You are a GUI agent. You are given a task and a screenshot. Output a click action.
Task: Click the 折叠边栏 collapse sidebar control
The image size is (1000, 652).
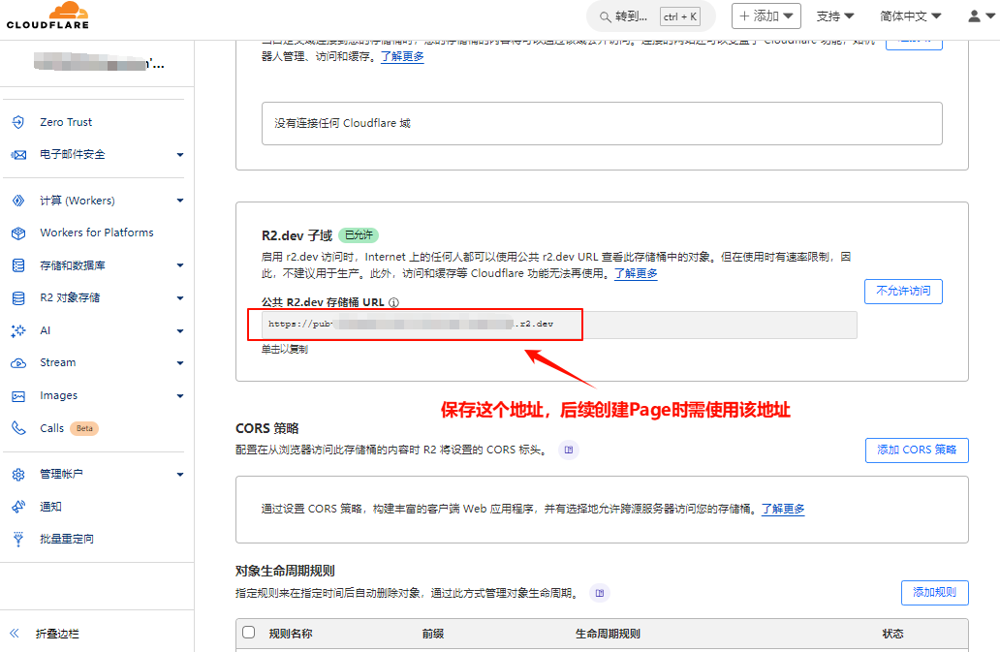pyautogui.click(x=44, y=633)
